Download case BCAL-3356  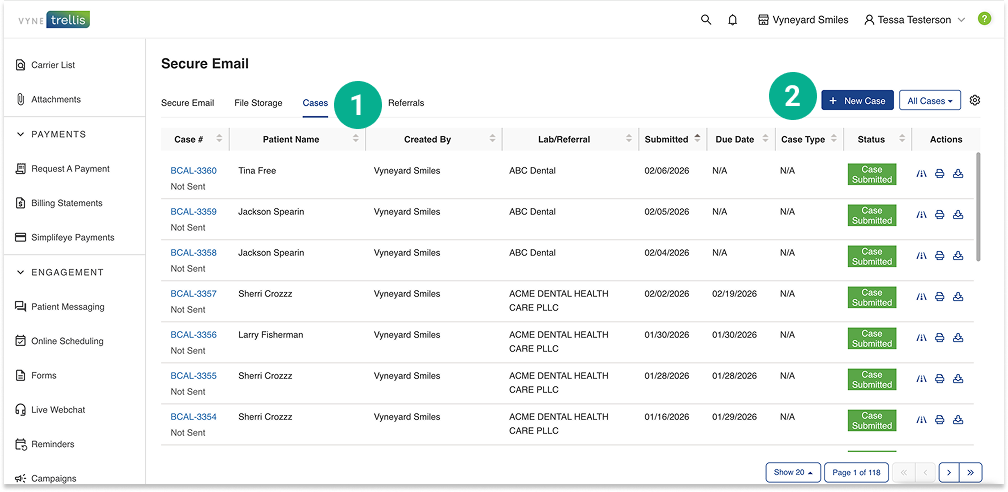958,338
